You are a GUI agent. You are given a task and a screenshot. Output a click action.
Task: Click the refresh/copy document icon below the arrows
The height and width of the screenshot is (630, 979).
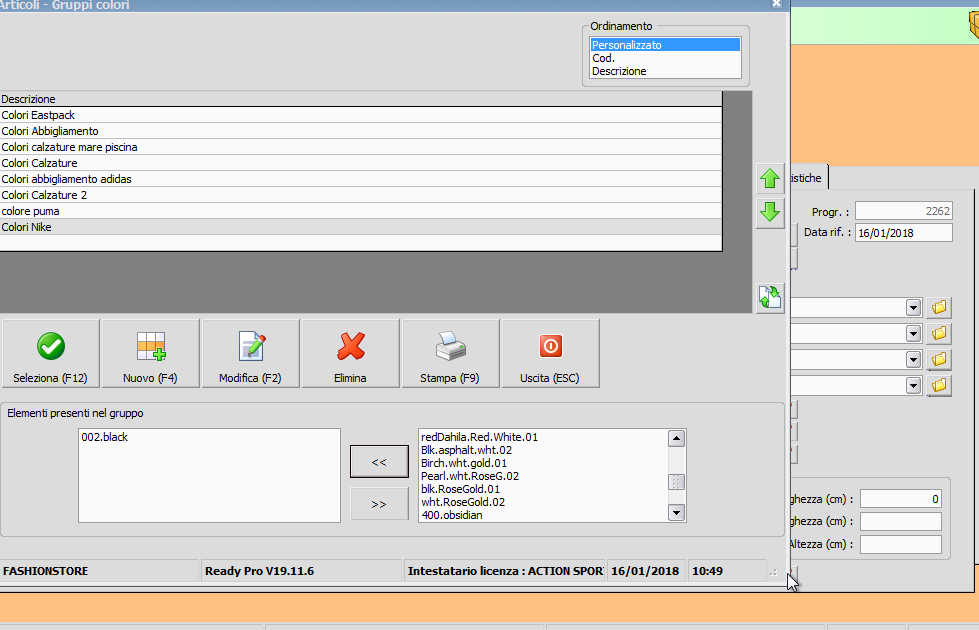tap(770, 298)
